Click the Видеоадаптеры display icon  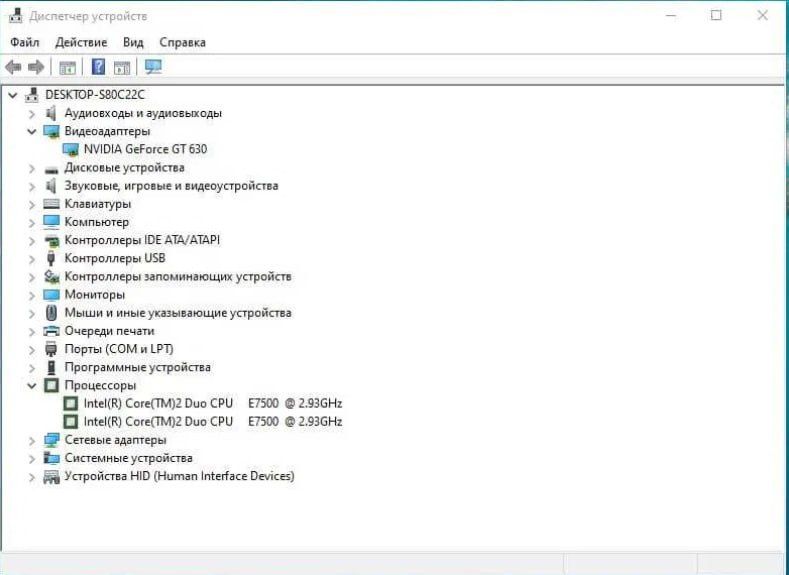point(51,131)
